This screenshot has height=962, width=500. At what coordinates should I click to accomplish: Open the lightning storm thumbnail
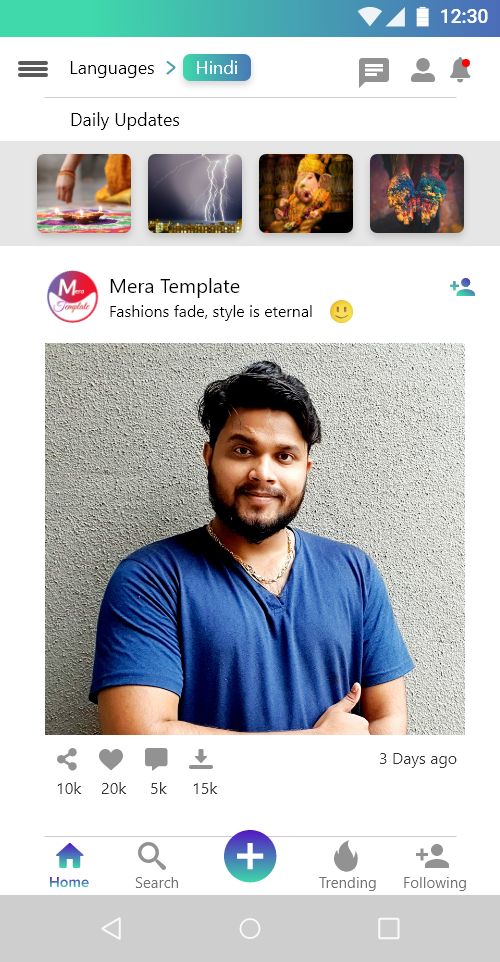(x=195, y=193)
